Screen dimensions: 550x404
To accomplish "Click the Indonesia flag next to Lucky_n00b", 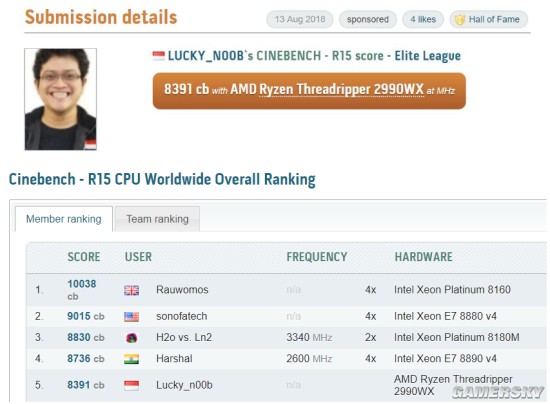I will (x=132, y=385).
